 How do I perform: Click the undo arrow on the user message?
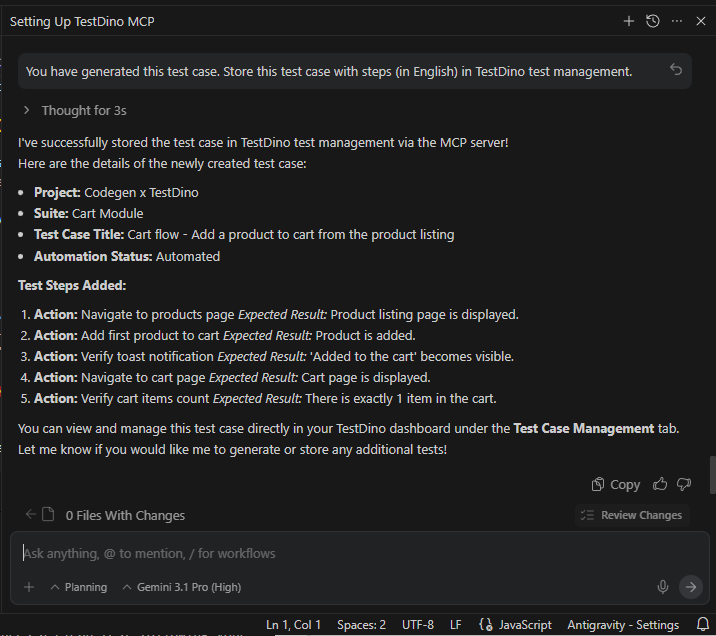point(676,70)
